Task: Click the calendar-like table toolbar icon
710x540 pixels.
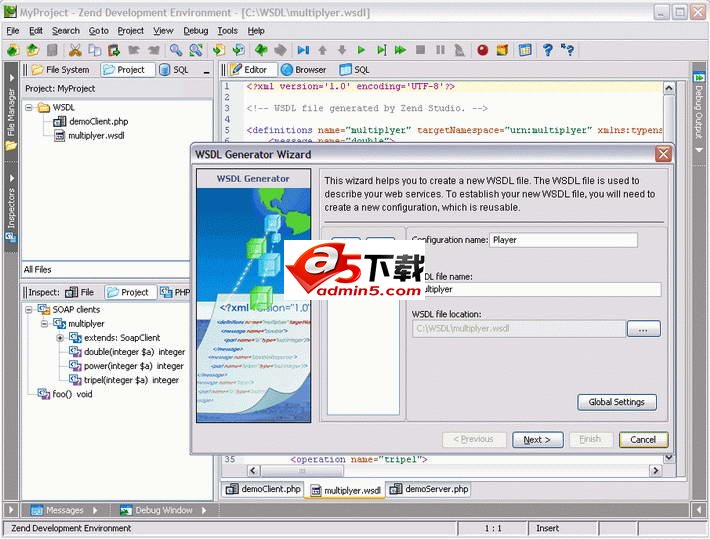Action: pyautogui.click(x=525, y=50)
